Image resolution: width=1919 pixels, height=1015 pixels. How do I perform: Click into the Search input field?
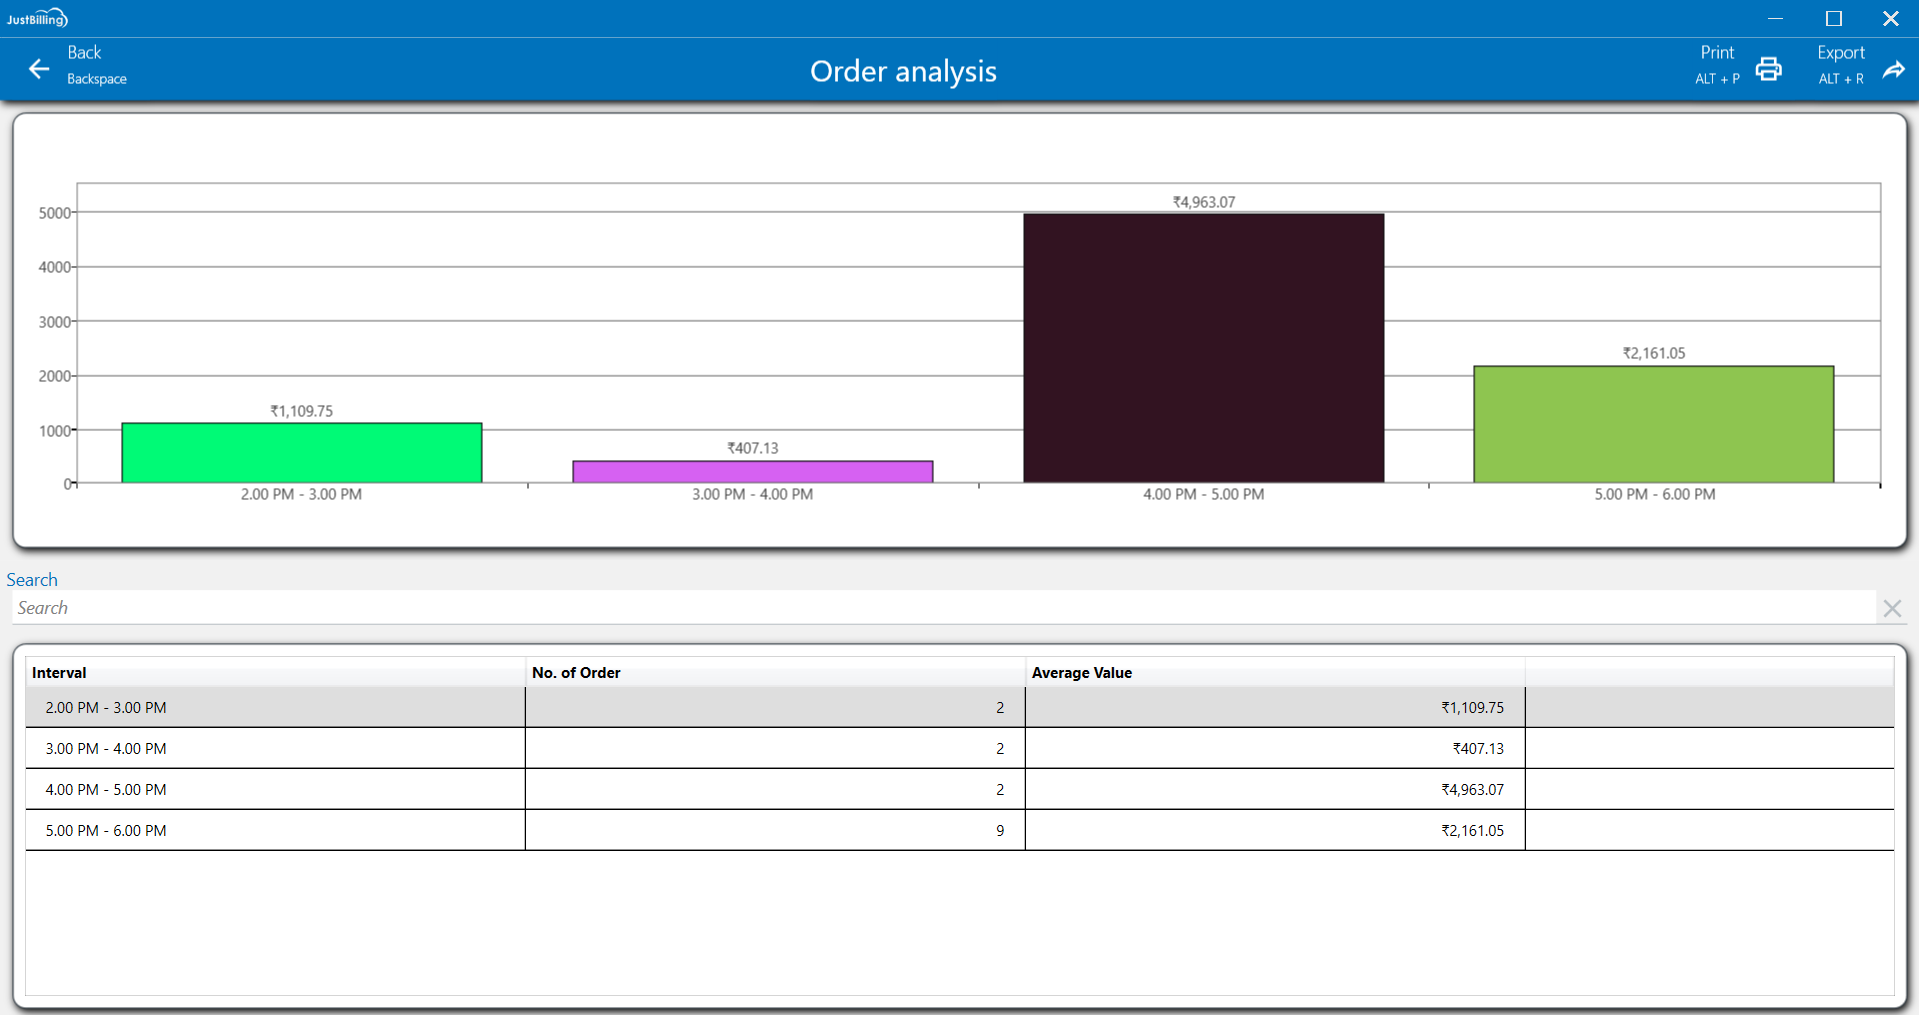point(940,608)
